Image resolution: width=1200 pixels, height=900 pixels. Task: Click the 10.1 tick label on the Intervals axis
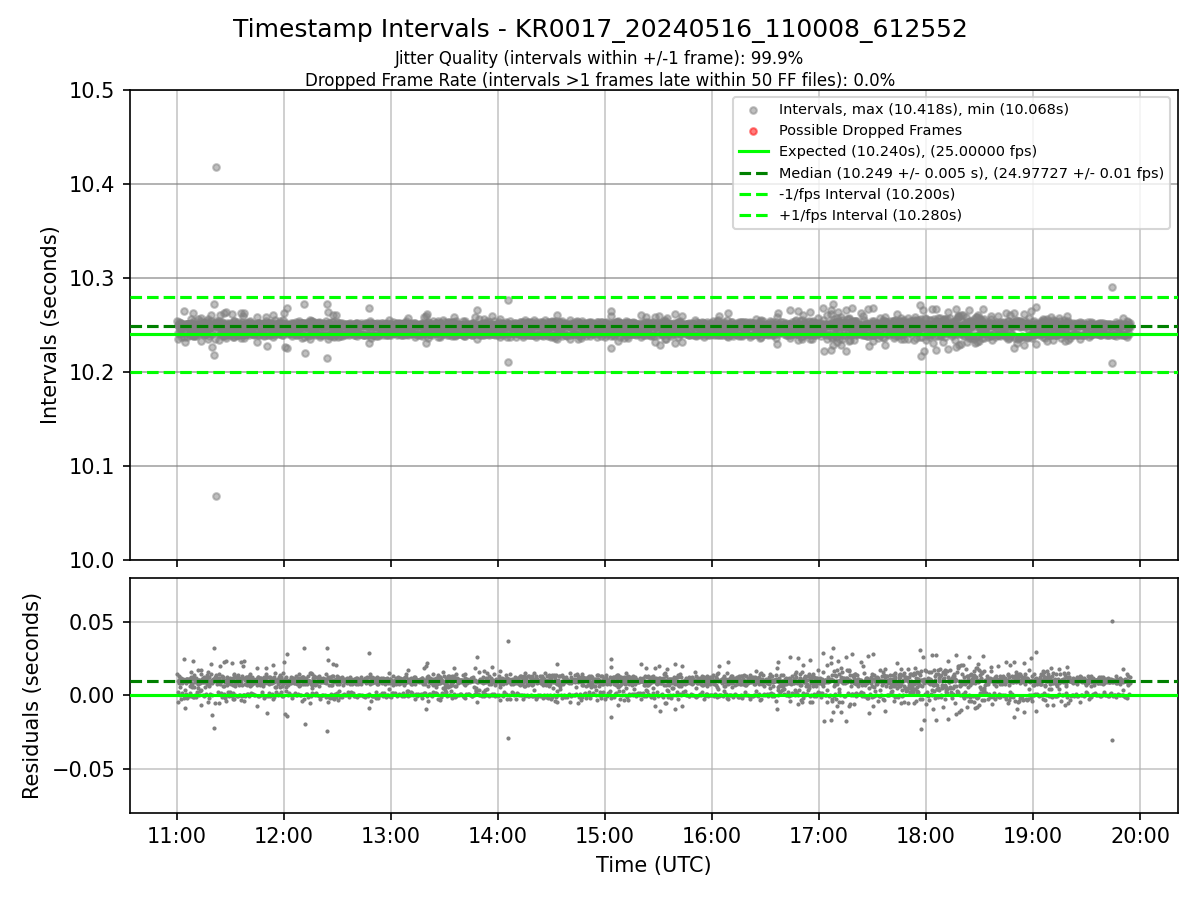point(91,467)
